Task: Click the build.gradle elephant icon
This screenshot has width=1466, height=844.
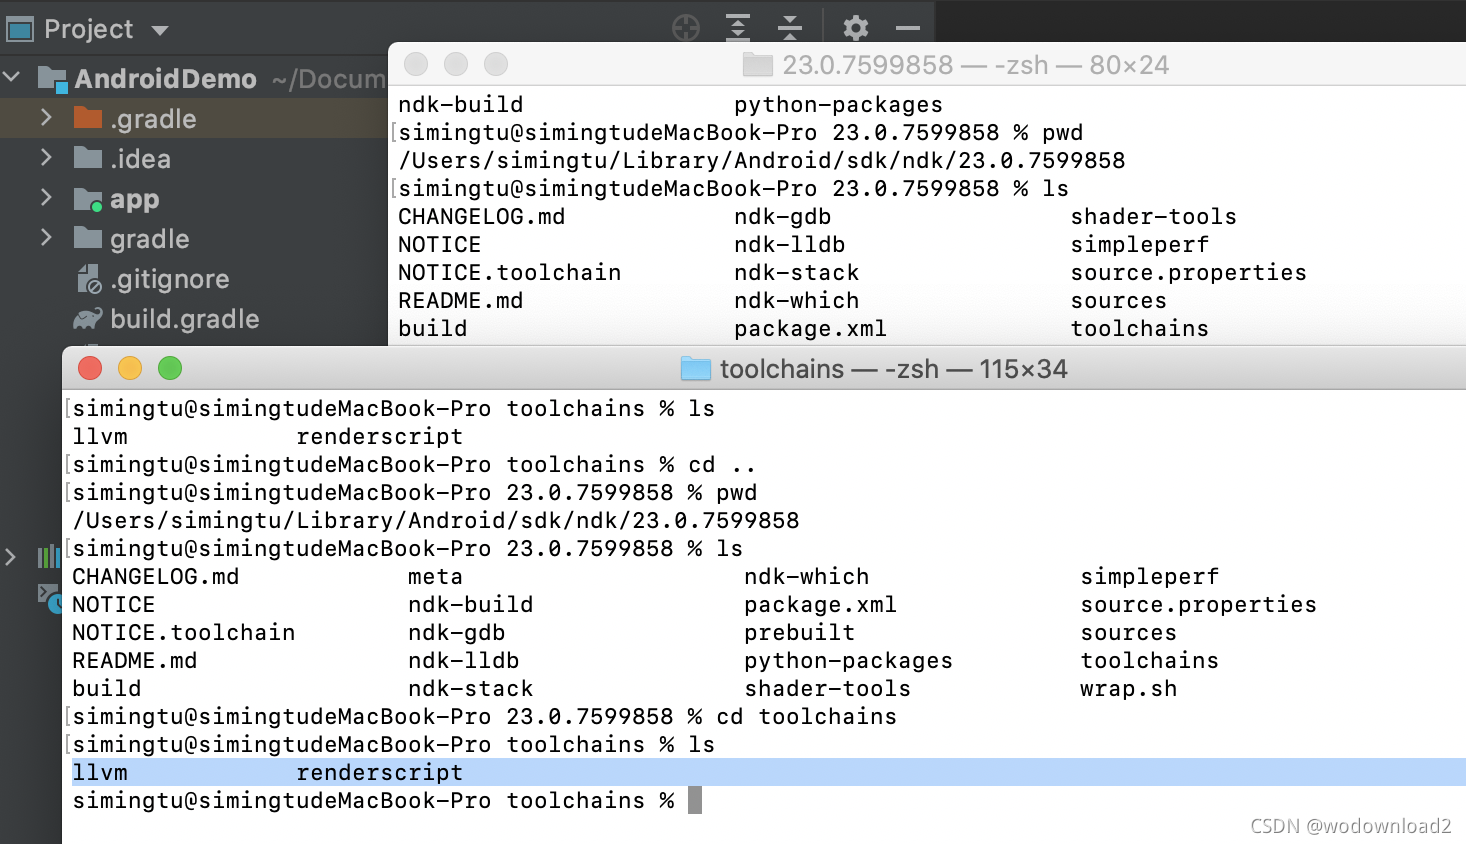Action: [88, 319]
